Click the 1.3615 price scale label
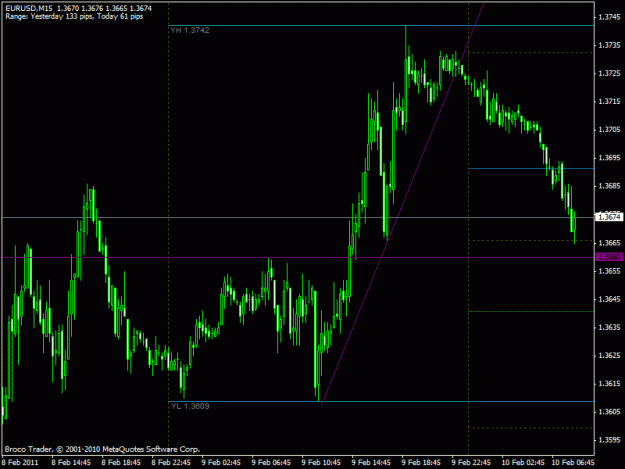The height and width of the screenshot is (469, 625). click(609, 384)
